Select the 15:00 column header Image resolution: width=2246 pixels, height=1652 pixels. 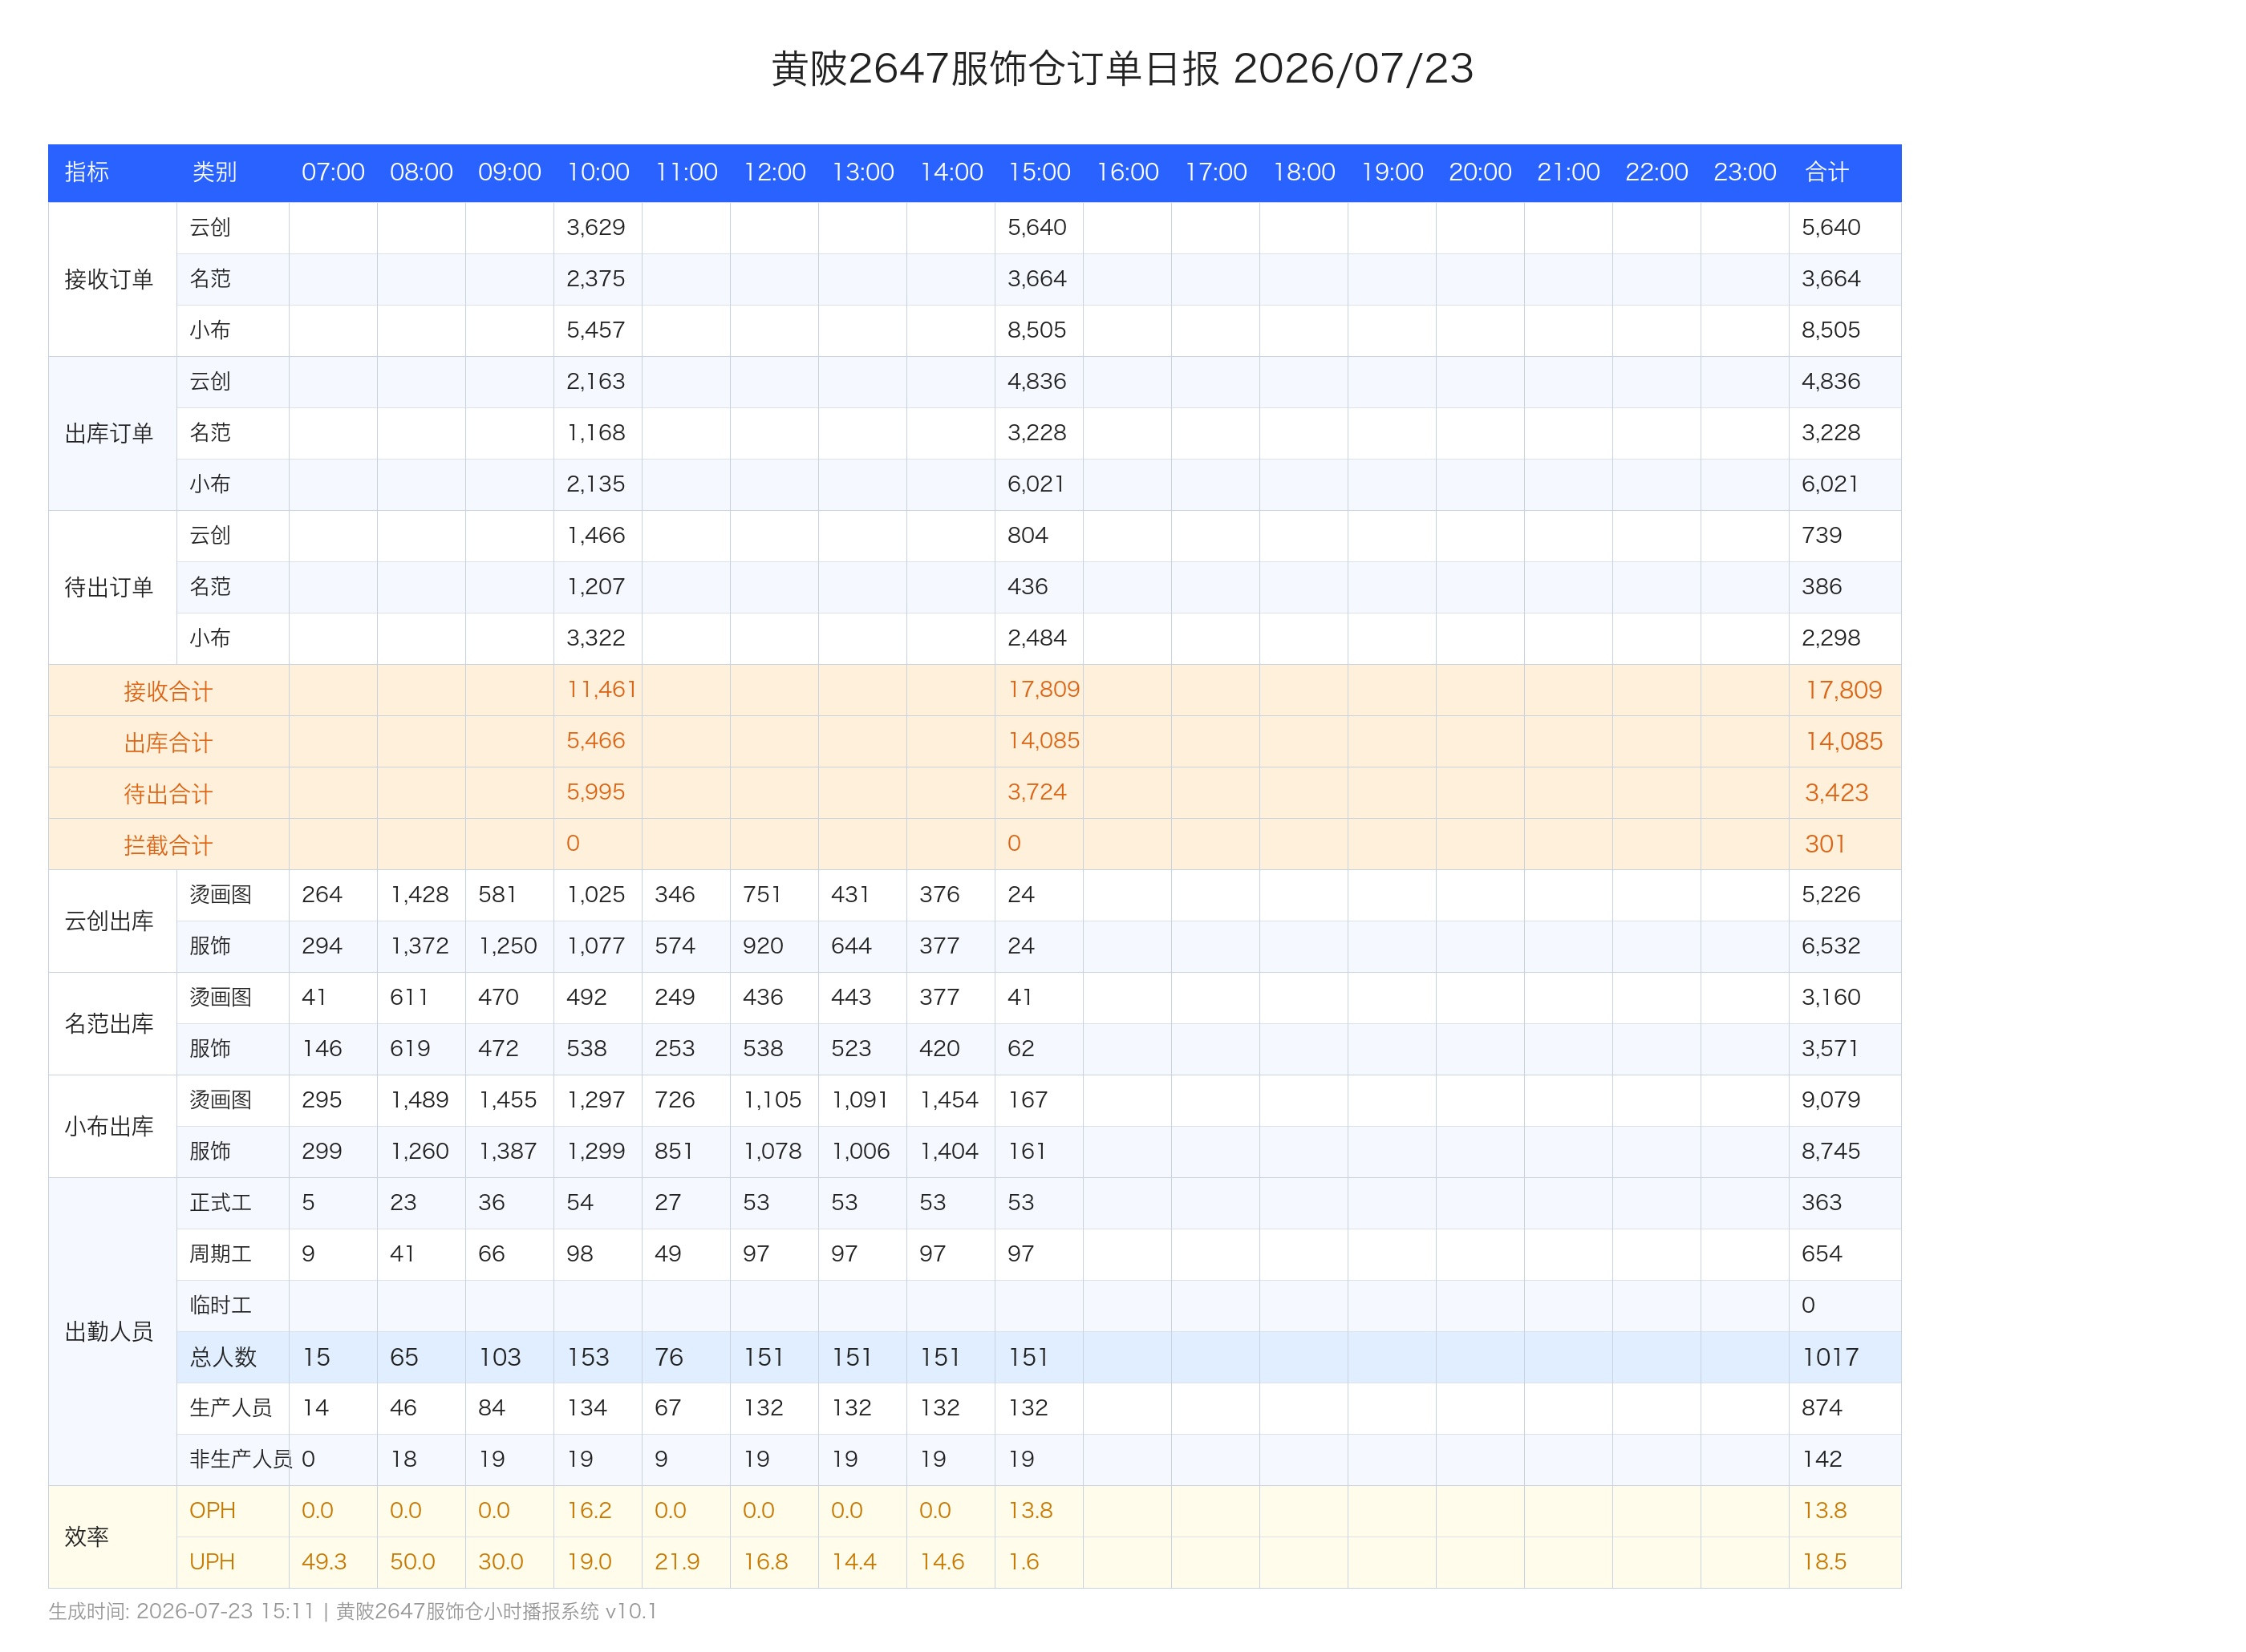1039,172
